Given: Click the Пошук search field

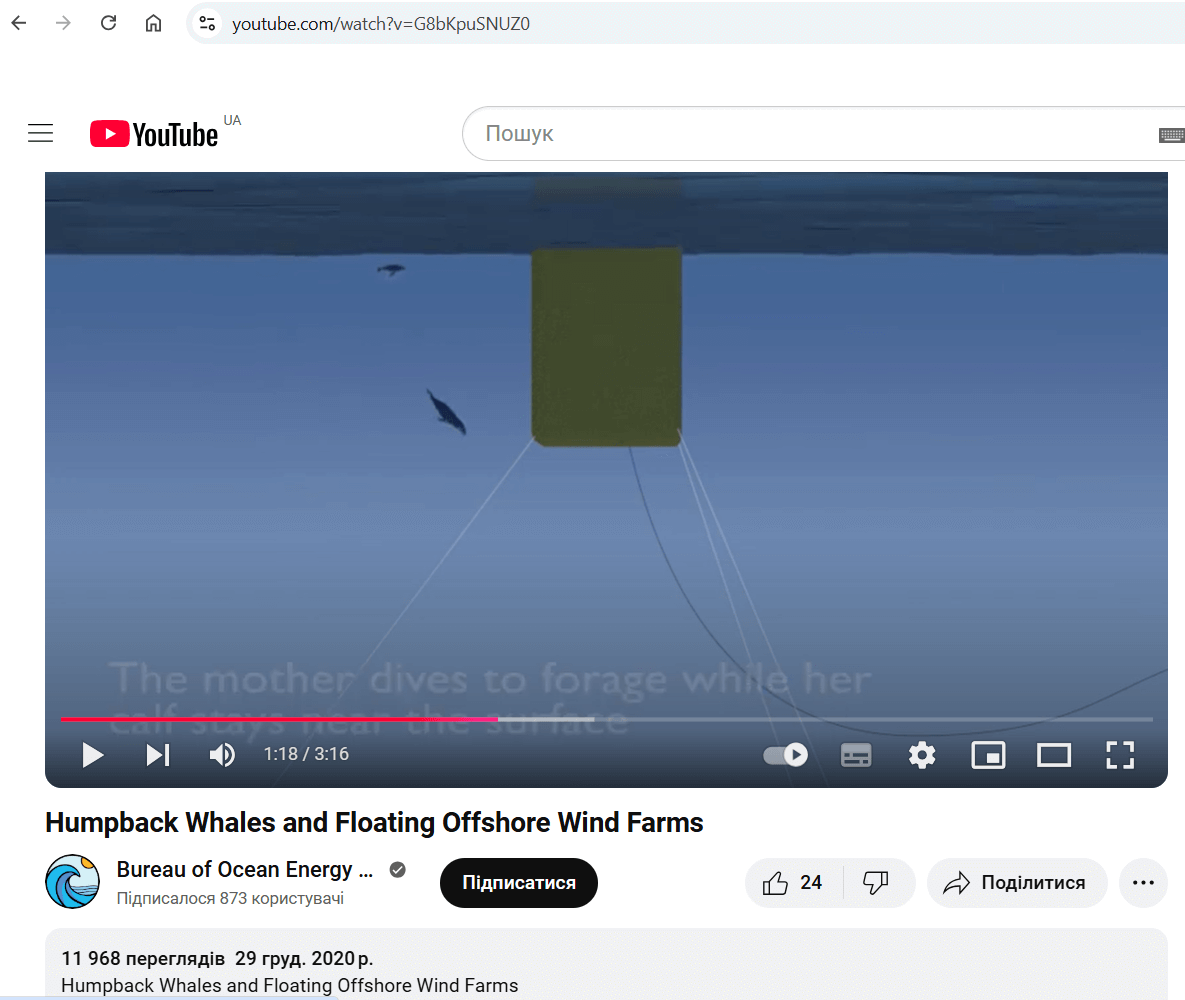Looking at the screenshot, I should click(800, 134).
